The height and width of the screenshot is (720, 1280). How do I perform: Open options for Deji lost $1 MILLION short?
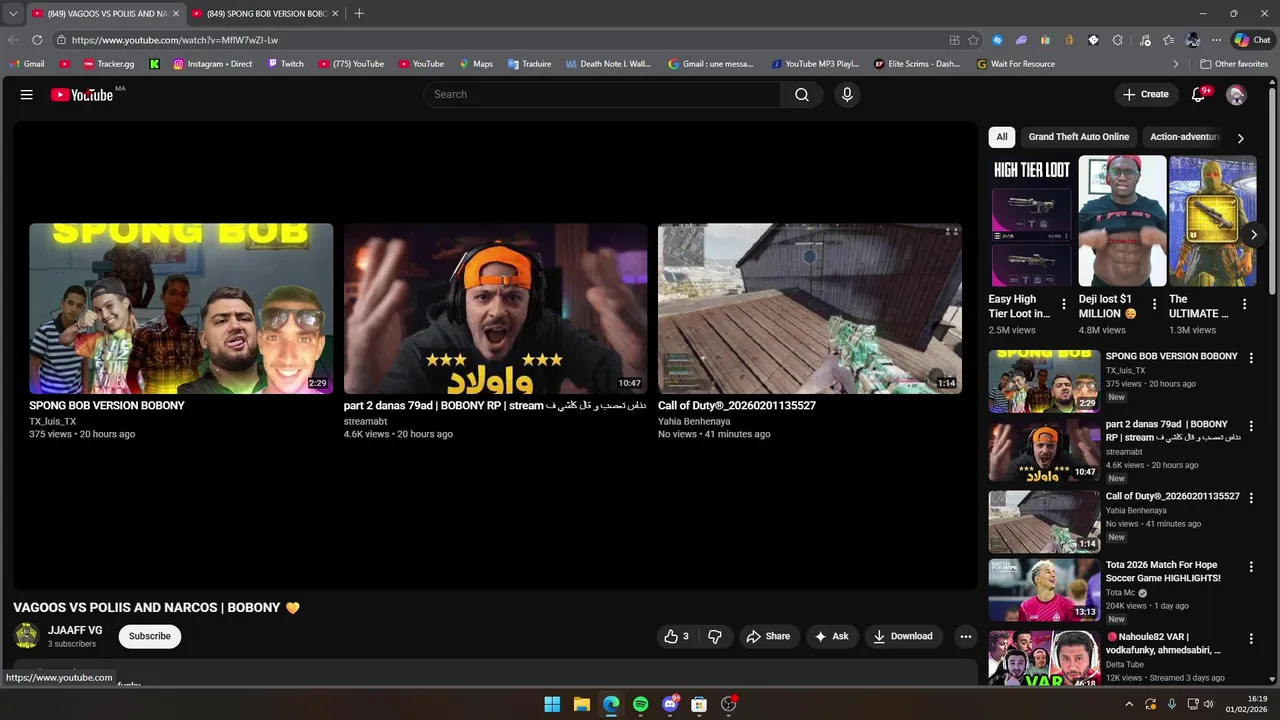1154,304
